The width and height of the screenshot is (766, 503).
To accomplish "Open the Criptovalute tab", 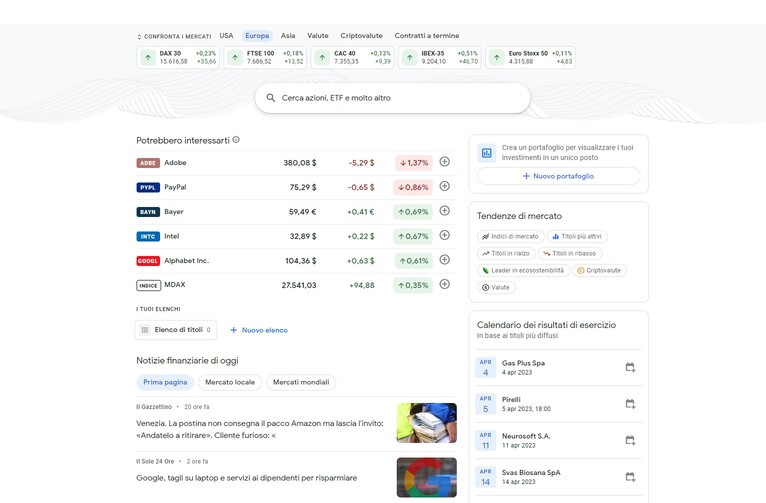I will 362,36.
